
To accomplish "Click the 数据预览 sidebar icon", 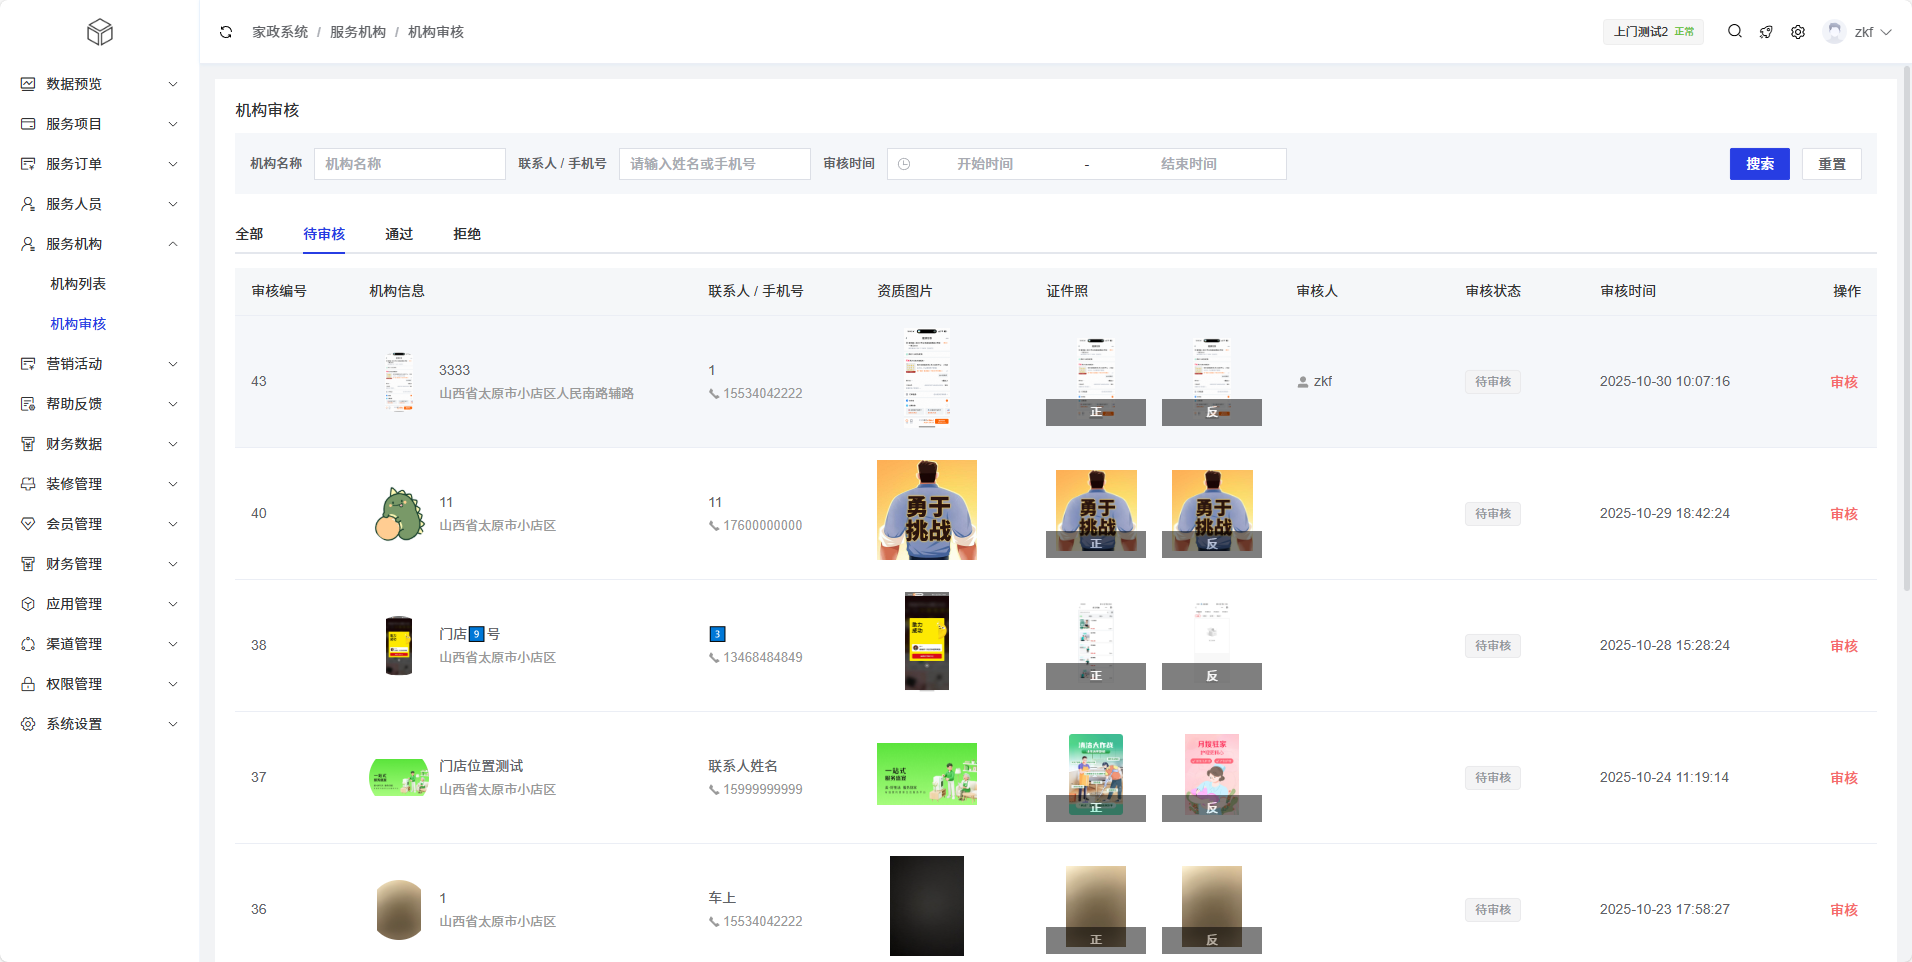I will pos(28,84).
